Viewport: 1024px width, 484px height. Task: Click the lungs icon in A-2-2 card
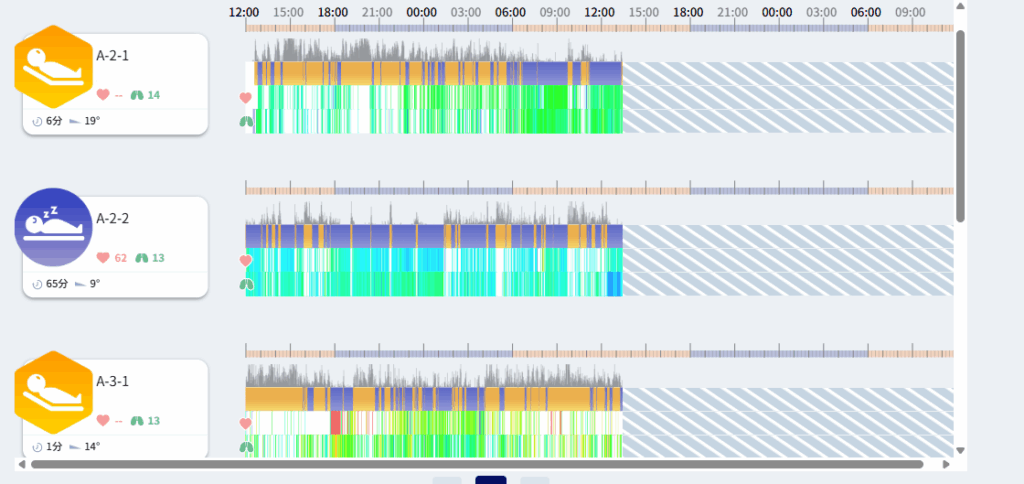pos(141,258)
